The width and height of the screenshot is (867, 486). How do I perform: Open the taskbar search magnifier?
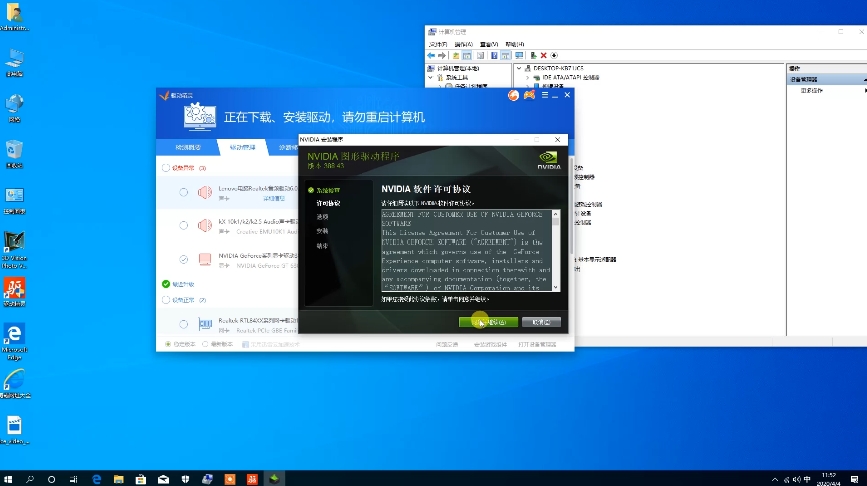point(30,479)
